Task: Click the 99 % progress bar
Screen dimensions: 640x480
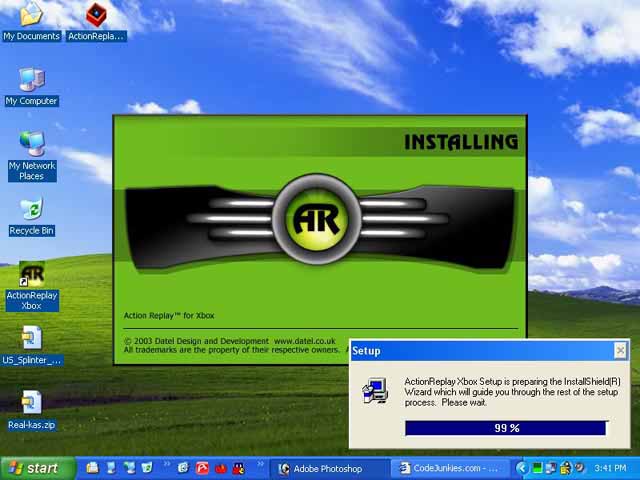Action: (506, 428)
